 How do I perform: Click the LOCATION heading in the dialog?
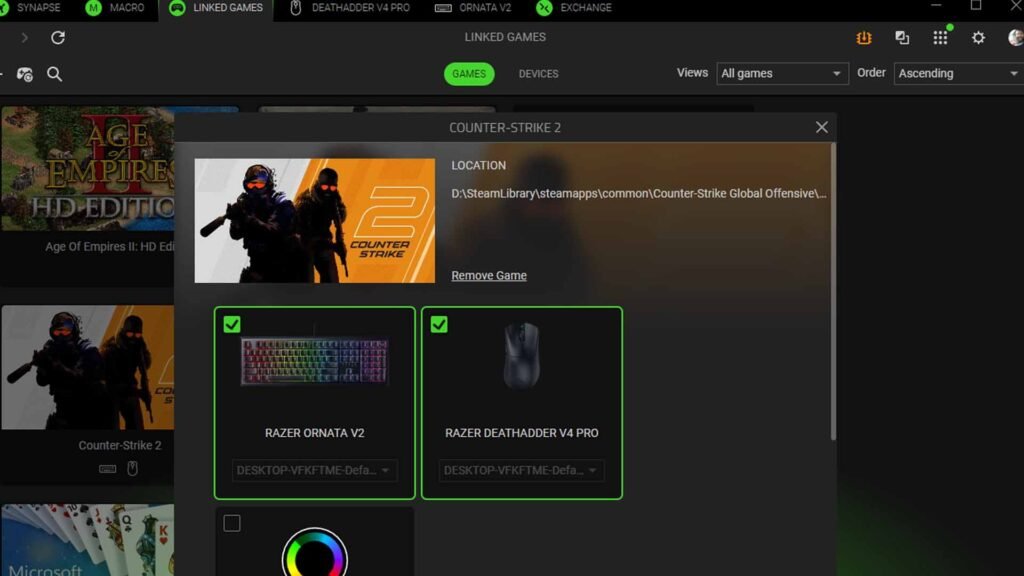[479, 166]
